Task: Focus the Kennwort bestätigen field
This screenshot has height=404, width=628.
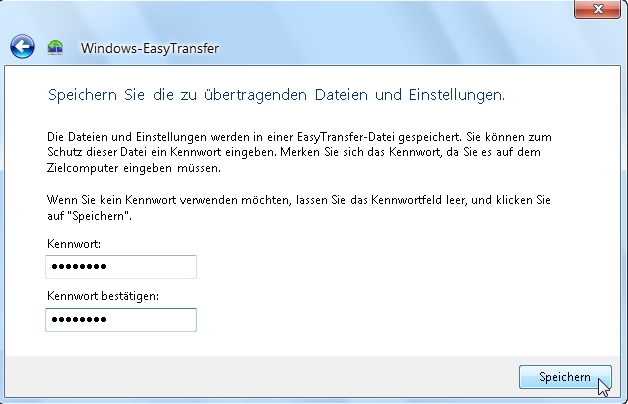Action: click(121, 320)
